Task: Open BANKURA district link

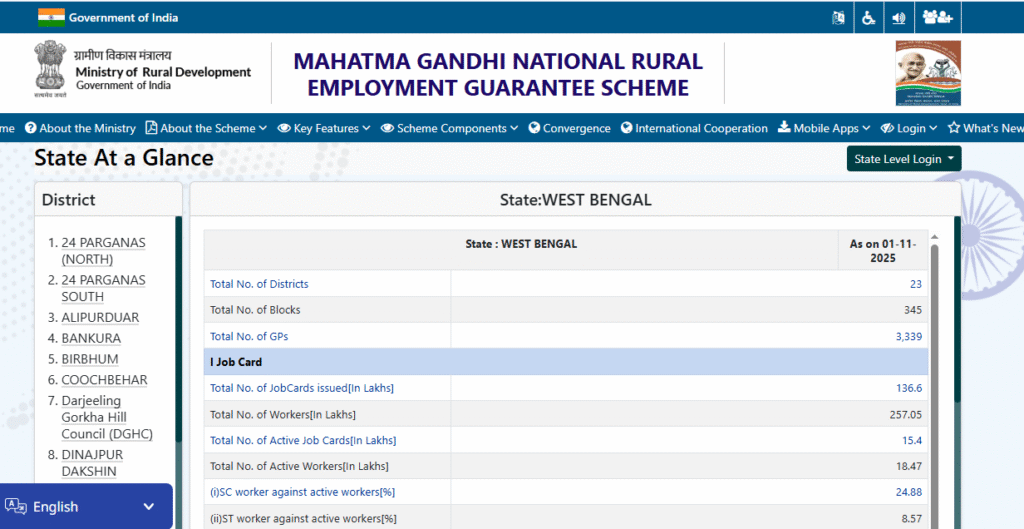Action: (91, 338)
